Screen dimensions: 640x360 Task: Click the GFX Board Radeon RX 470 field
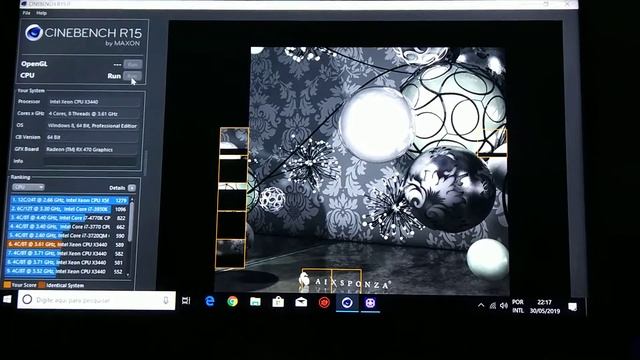click(91, 149)
